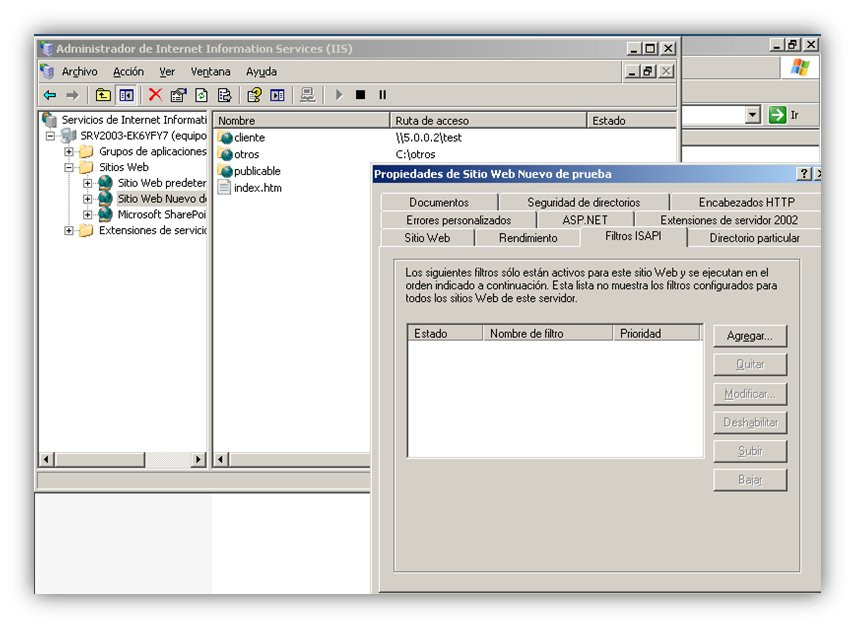Screen dimensions: 855x628
Task: Click the Quitar button
Action: pos(750,365)
